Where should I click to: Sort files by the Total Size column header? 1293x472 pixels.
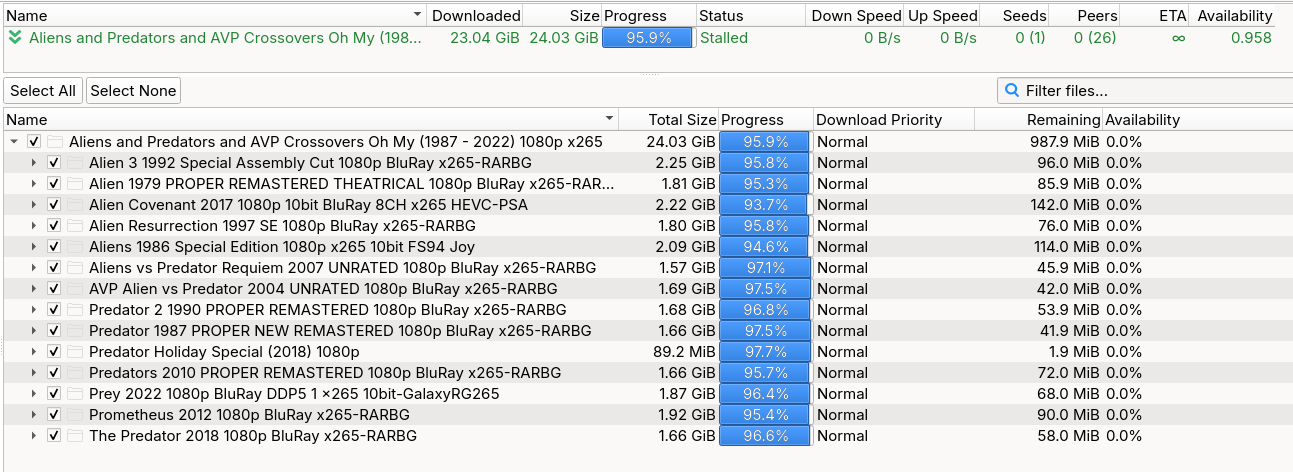point(681,120)
